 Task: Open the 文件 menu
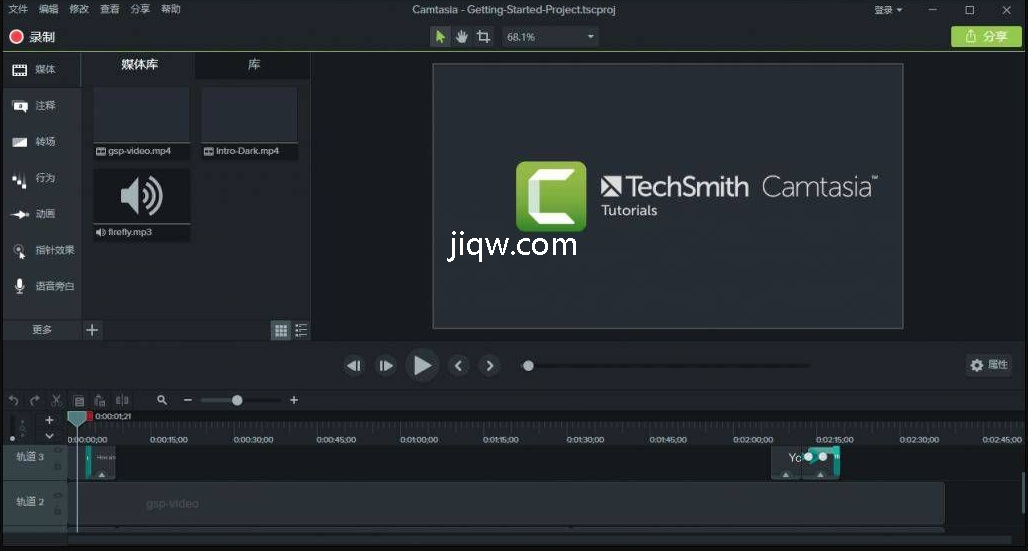point(18,9)
